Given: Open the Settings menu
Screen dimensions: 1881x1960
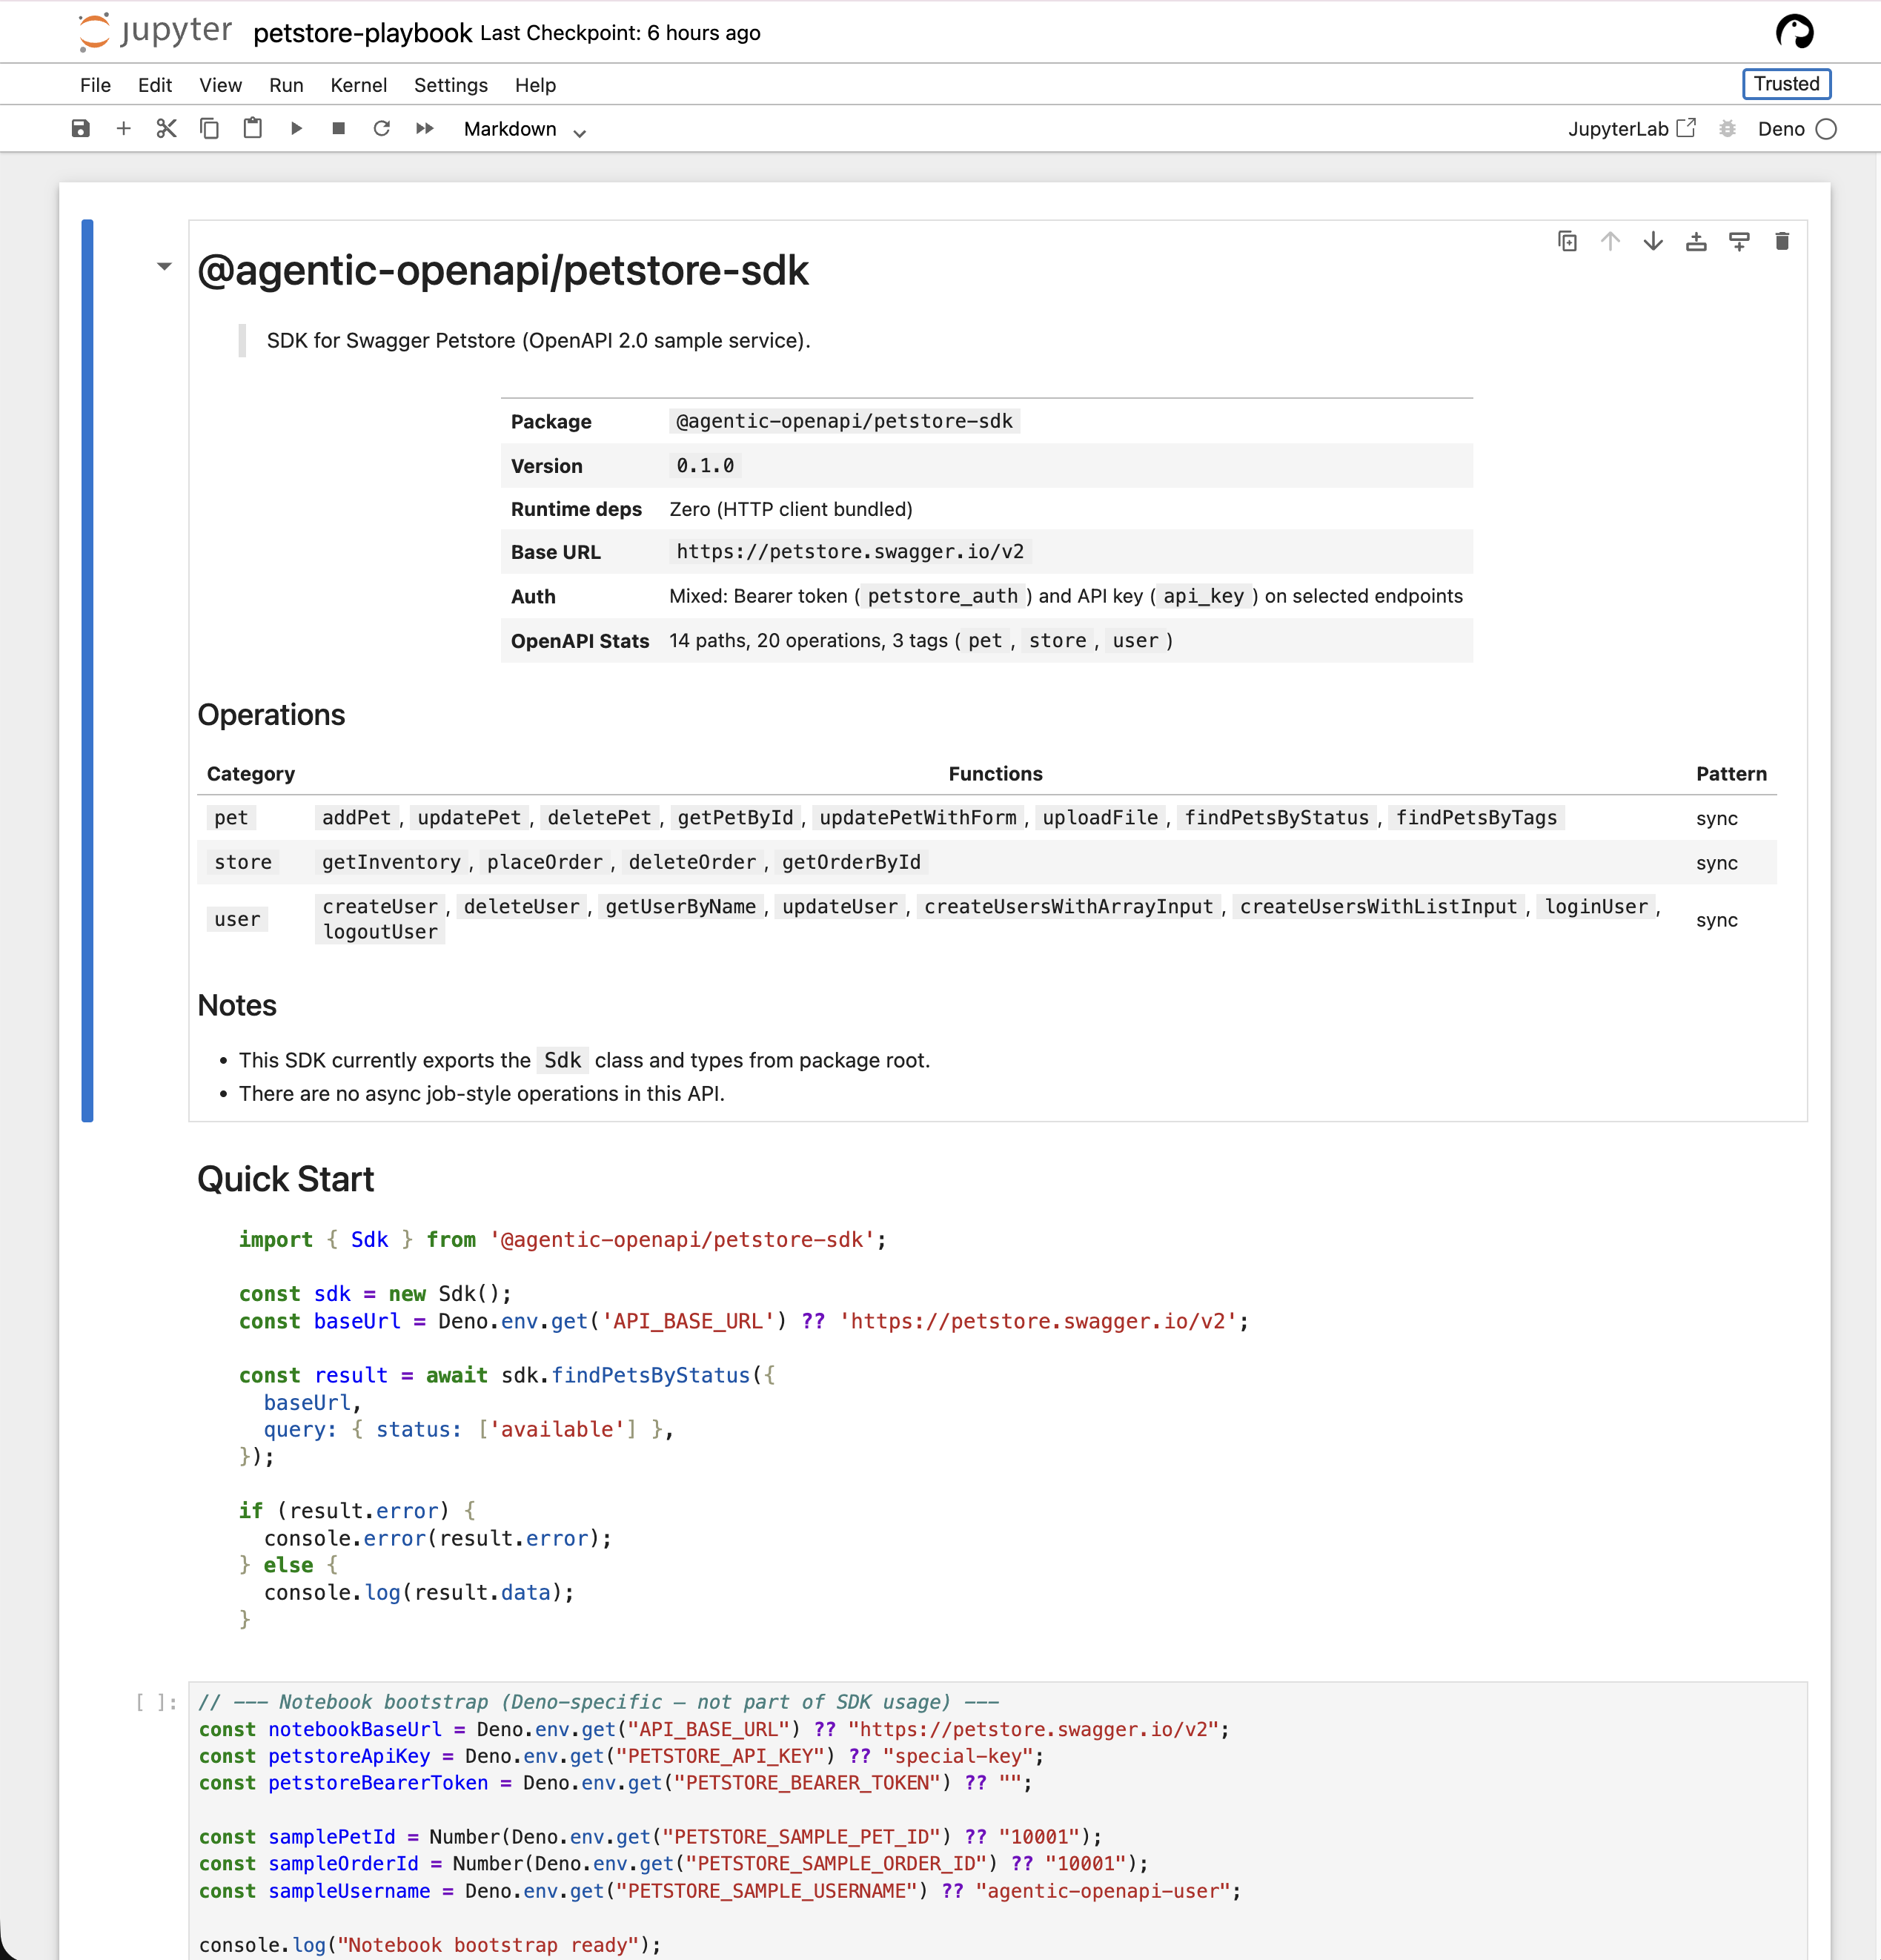Looking at the screenshot, I should pos(450,86).
